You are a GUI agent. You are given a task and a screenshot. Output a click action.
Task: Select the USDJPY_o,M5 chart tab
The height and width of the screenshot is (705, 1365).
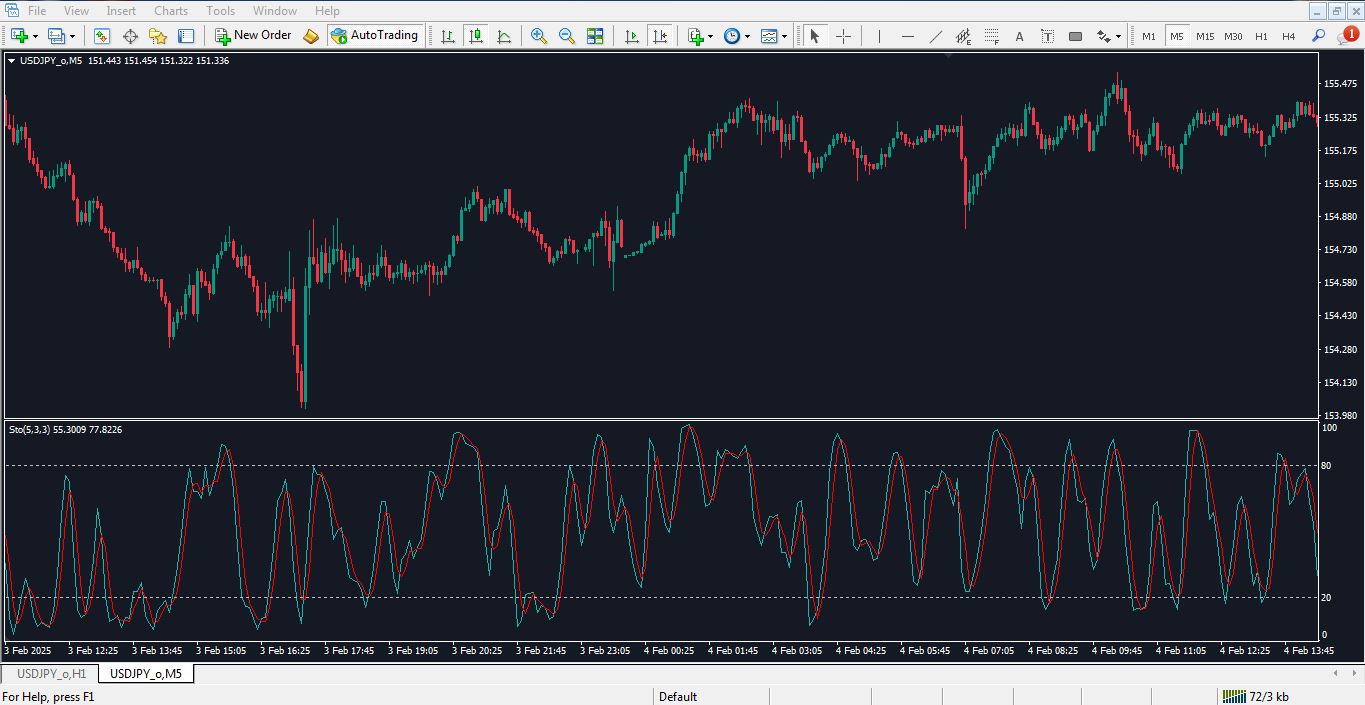tap(146, 674)
